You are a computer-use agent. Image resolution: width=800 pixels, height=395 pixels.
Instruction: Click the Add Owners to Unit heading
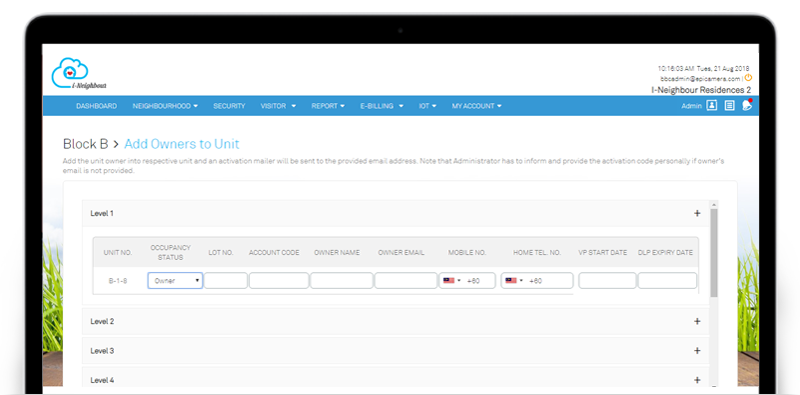coord(182,144)
